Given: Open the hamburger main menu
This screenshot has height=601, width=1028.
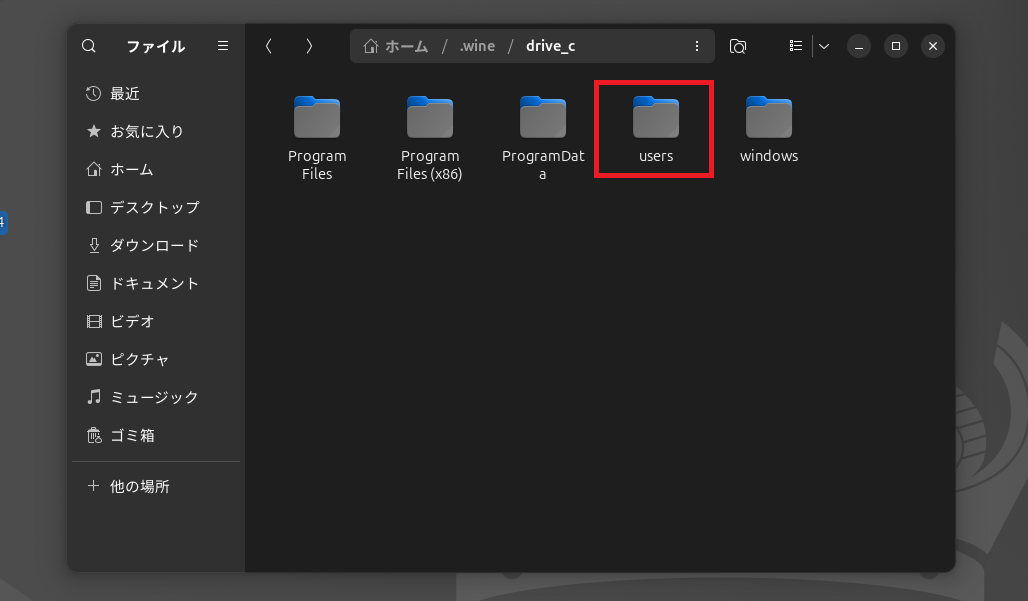Looking at the screenshot, I should (223, 46).
